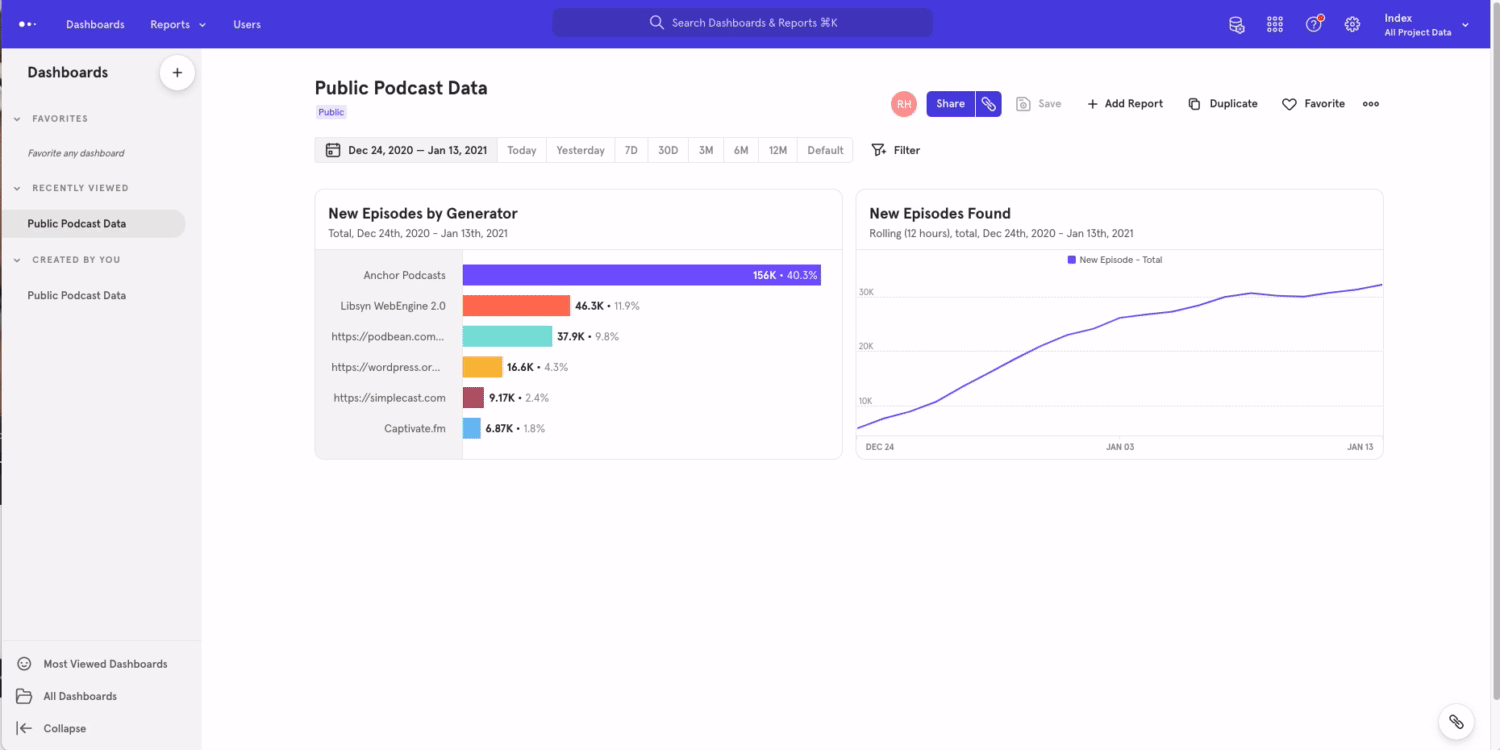Favorite this dashboard with the heart toggle
Image resolution: width=1500 pixels, height=750 pixels.
coord(1313,104)
